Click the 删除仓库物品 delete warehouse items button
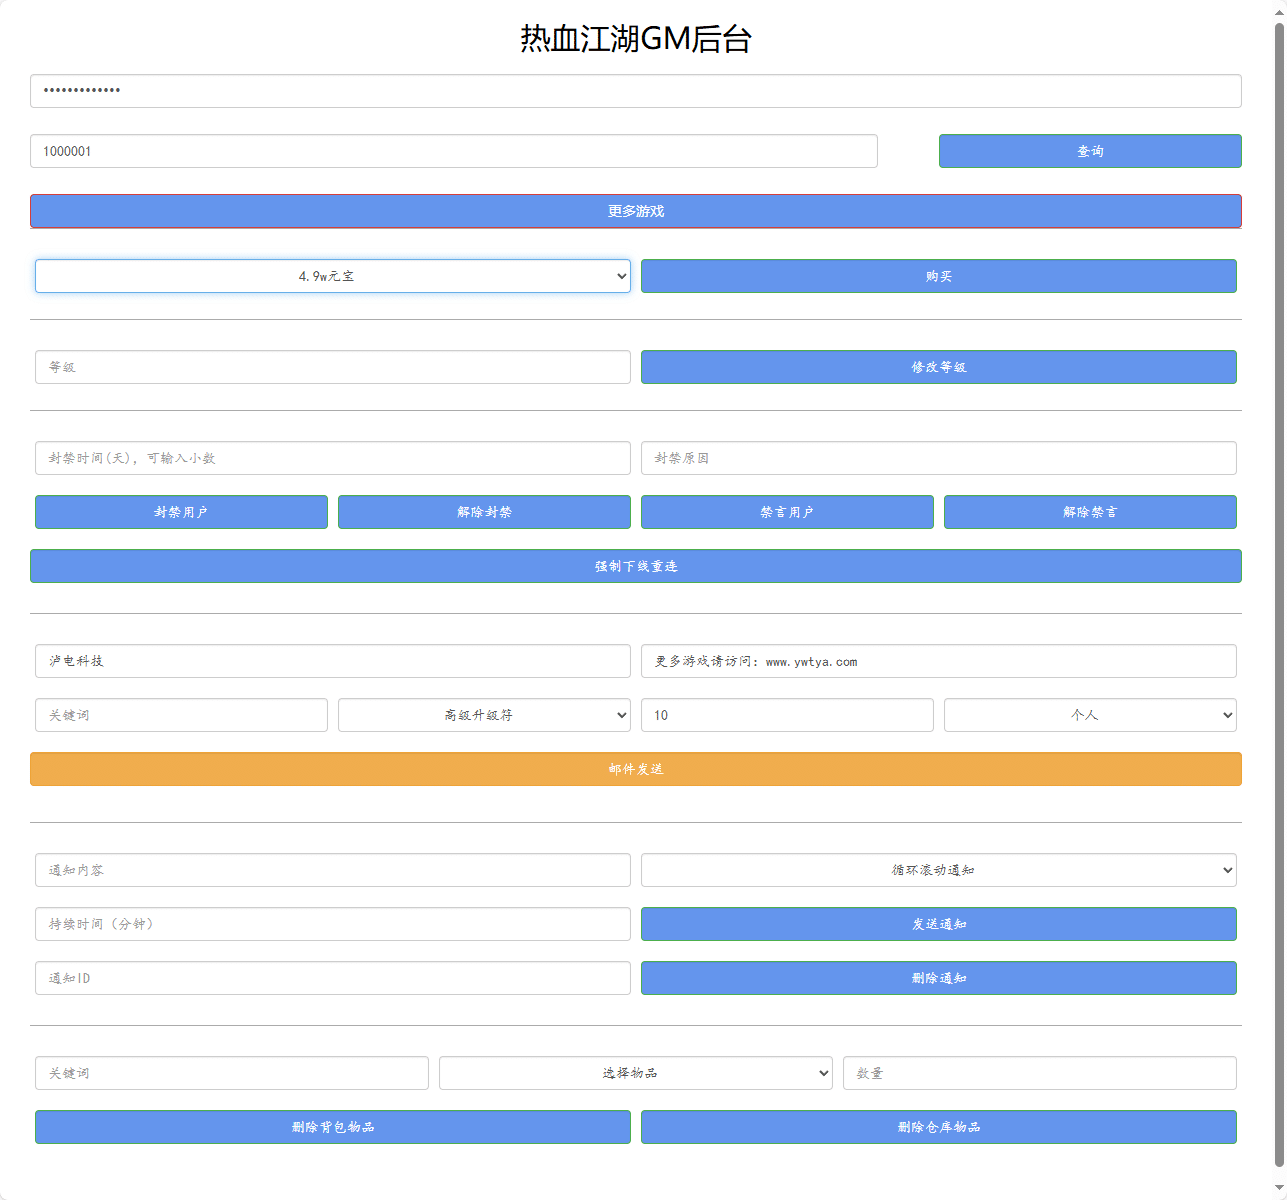Image resolution: width=1287 pixels, height=1200 pixels. (x=939, y=1127)
